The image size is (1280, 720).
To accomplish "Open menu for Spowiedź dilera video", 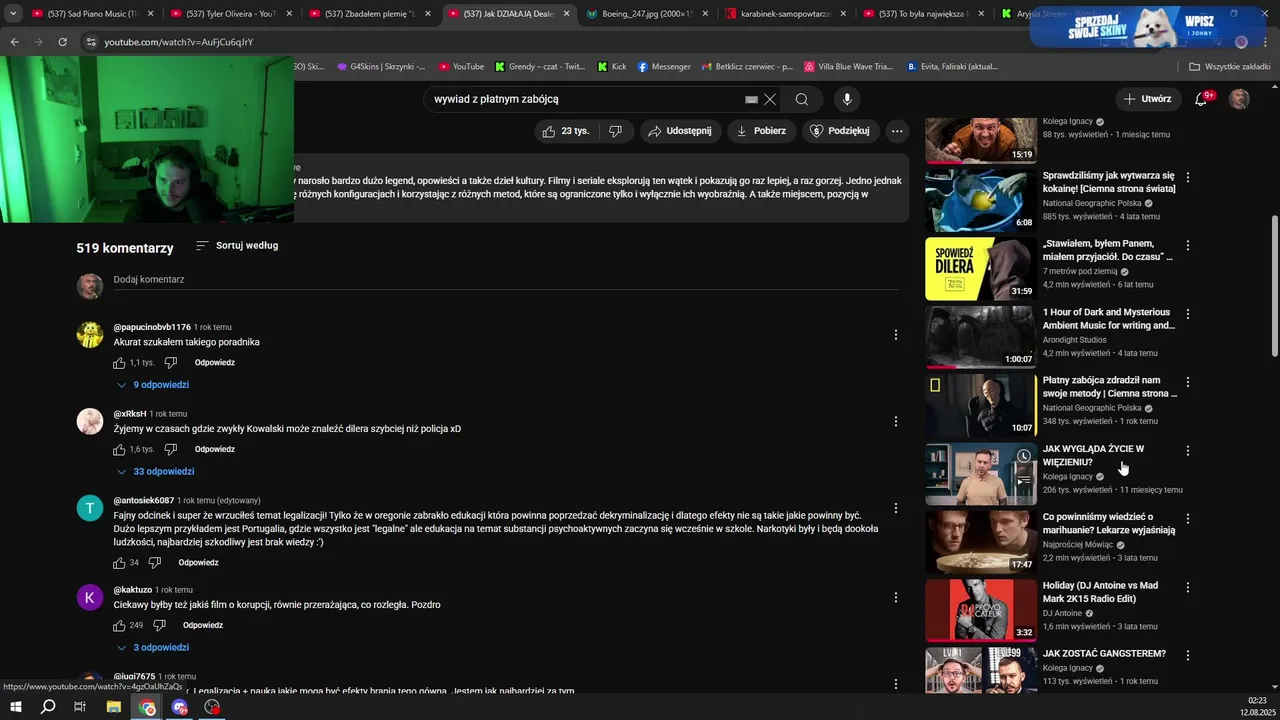I will 1188,245.
